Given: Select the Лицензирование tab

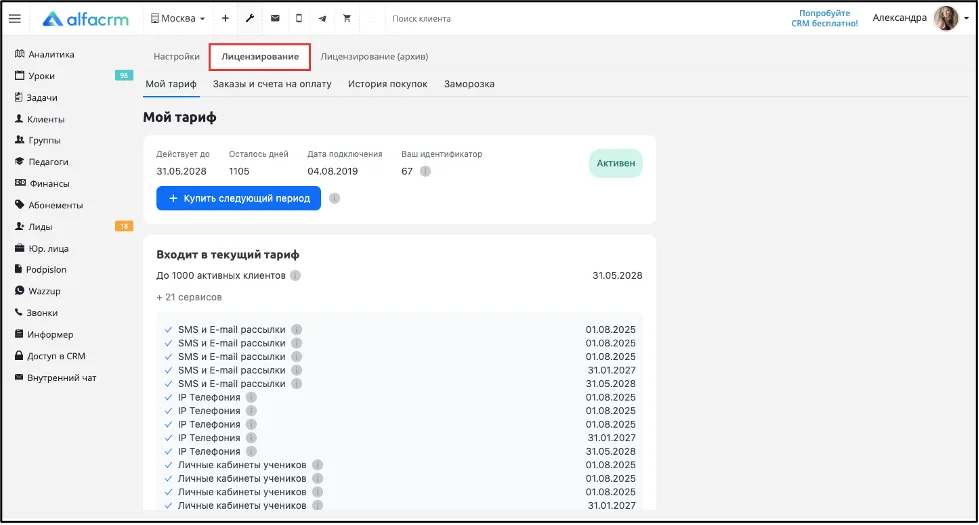Looking at the screenshot, I should [260, 56].
